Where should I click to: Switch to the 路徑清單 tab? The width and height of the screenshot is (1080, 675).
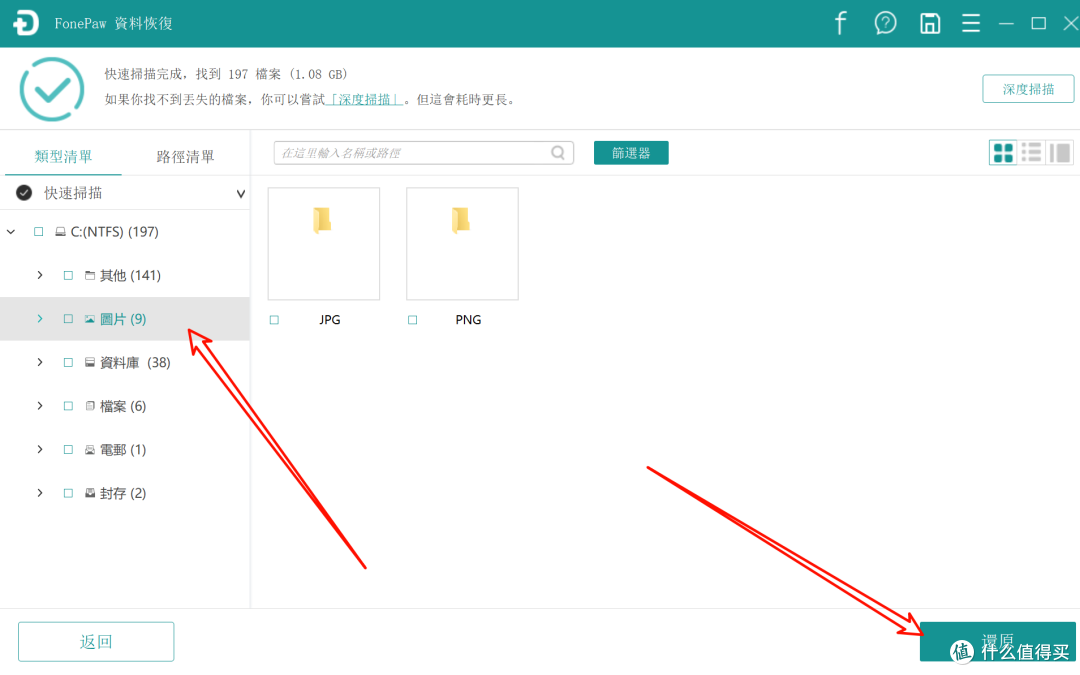tap(185, 156)
